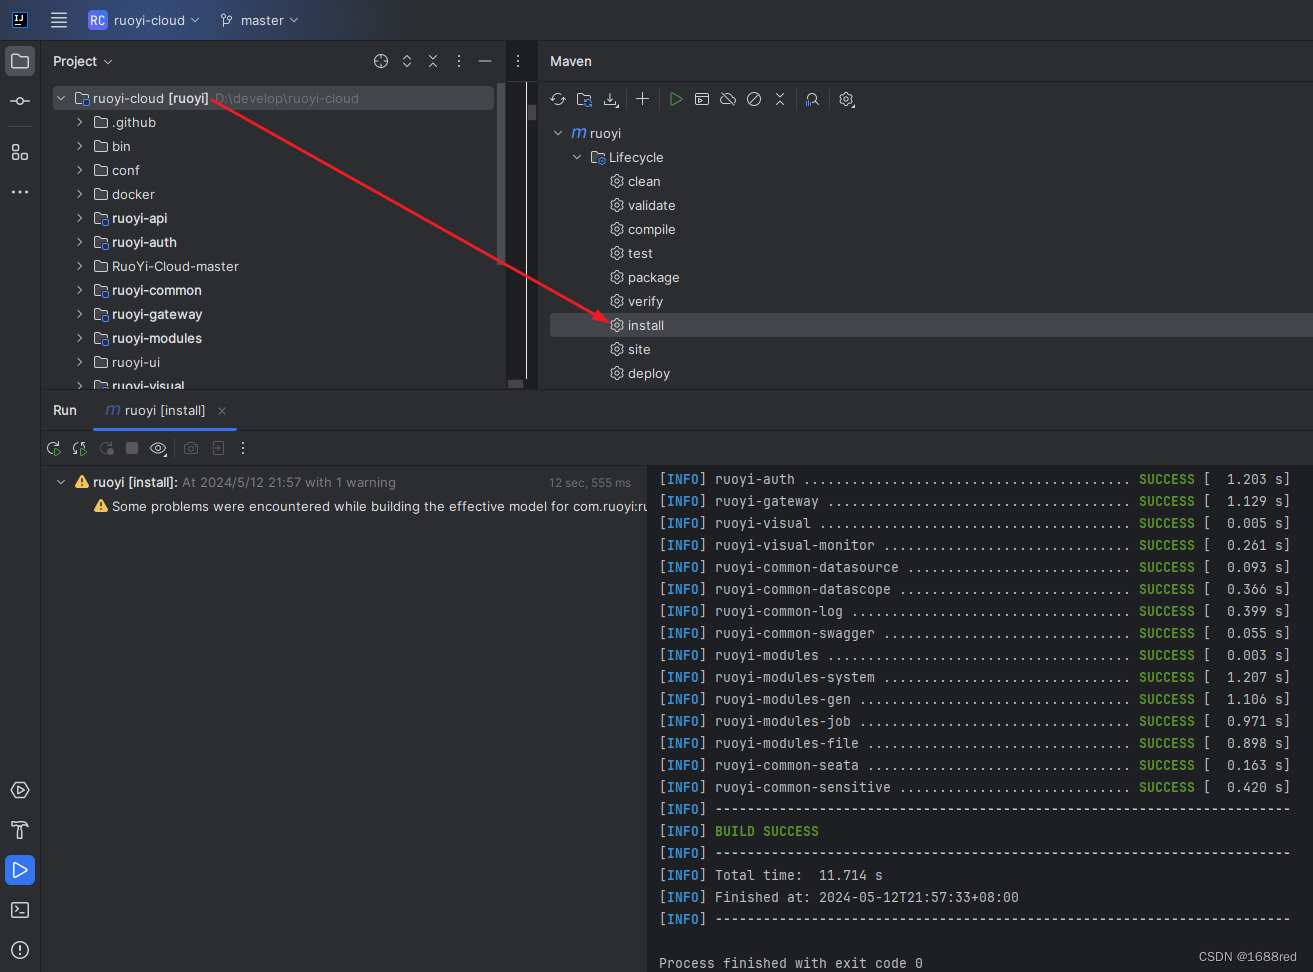
Task: Show more tool windows ellipsis
Action: 20,192
